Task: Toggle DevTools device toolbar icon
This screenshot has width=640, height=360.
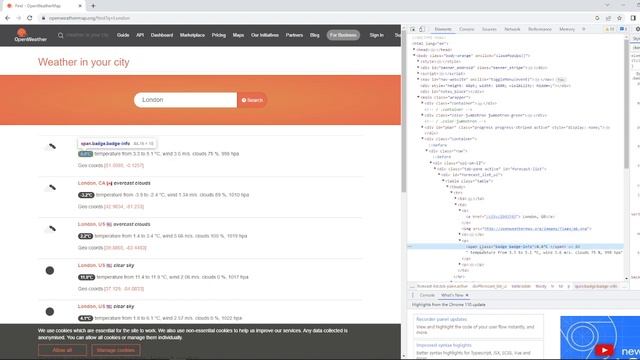Action: click(422, 29)
